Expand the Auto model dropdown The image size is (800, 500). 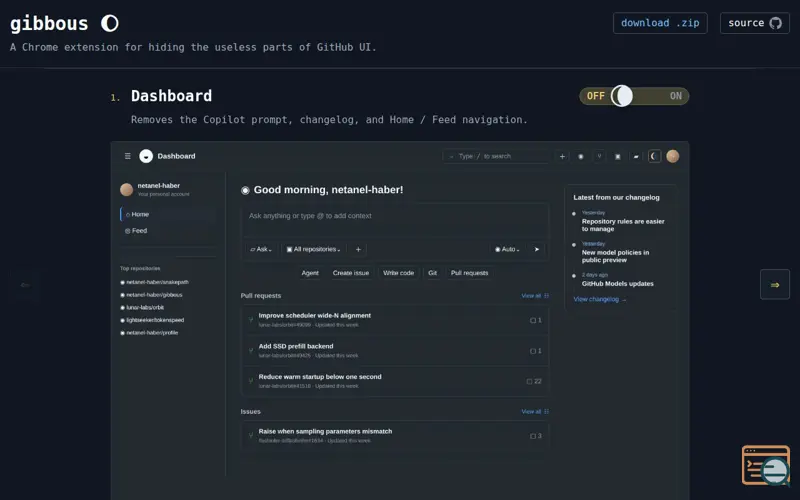click(507, 249)
